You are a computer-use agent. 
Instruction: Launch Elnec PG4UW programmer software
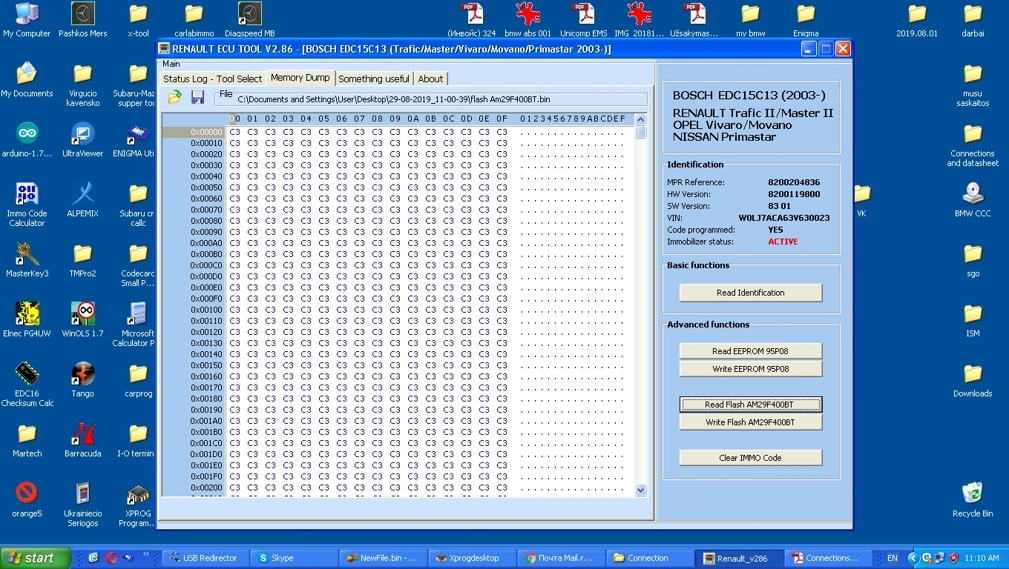click(26, 320)
